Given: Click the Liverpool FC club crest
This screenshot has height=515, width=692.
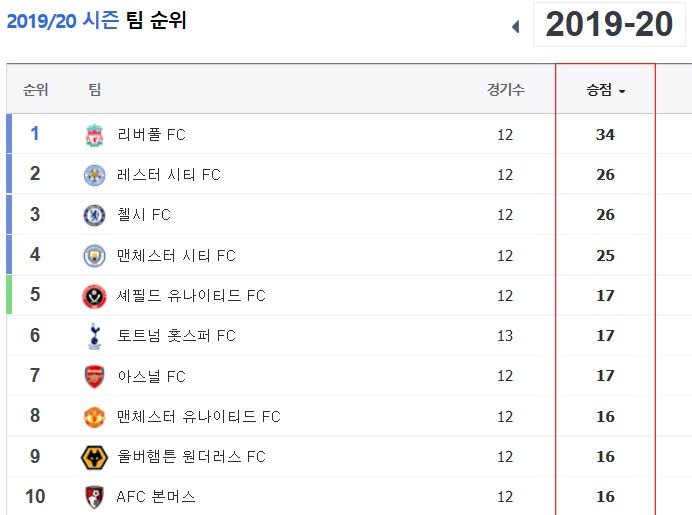Looking at the screenshot, I should (94, 135).
